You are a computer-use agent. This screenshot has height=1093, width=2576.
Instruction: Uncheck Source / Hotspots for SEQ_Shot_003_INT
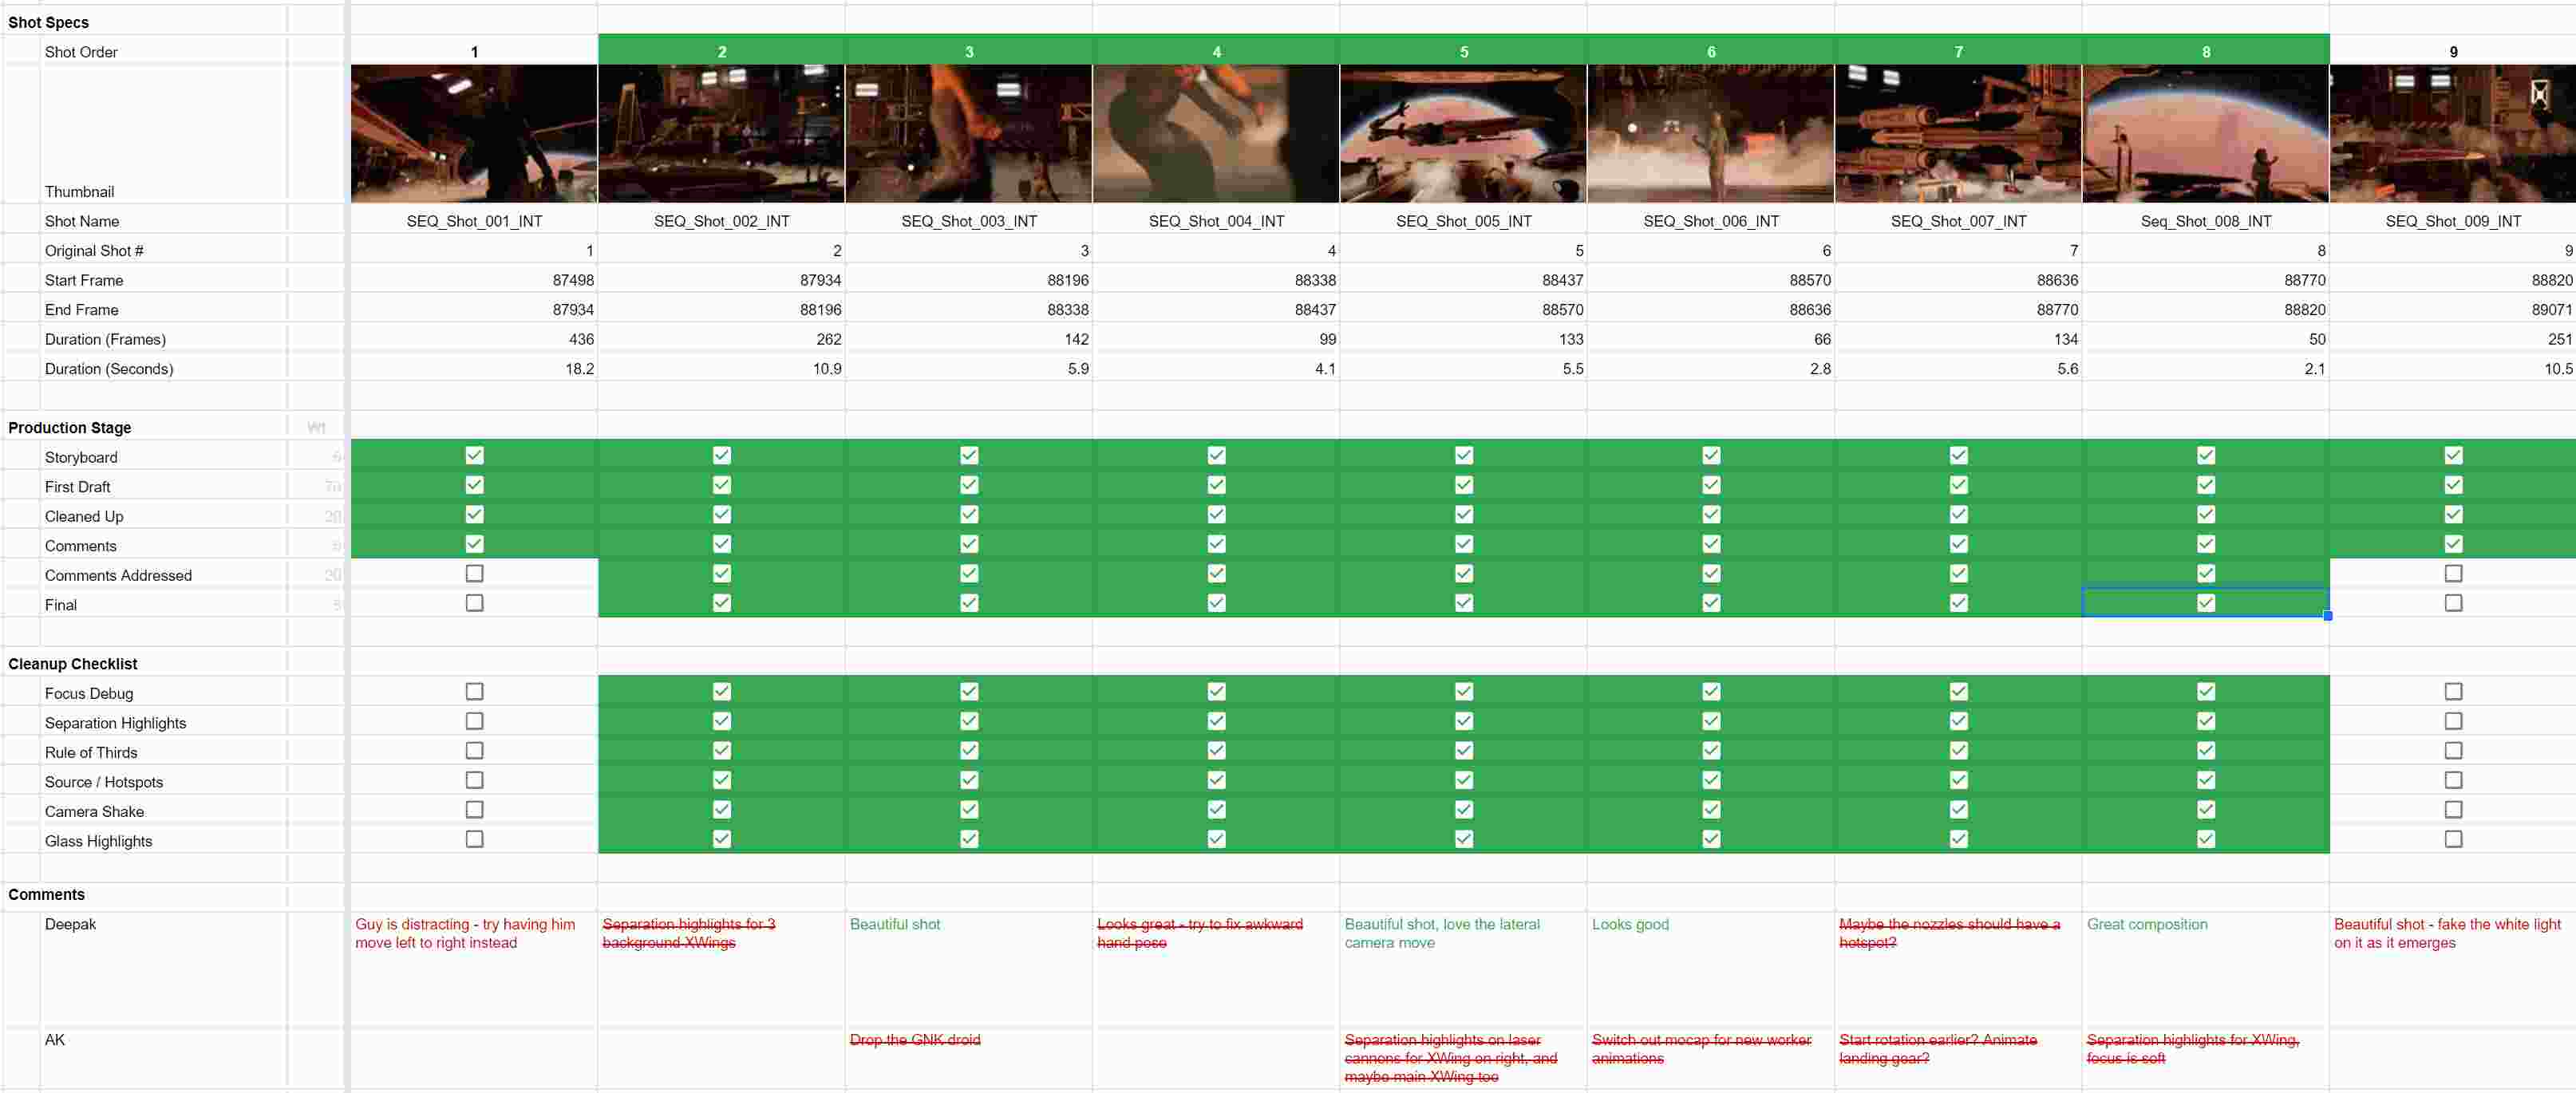pyautogui.click(x=968, y=781)
